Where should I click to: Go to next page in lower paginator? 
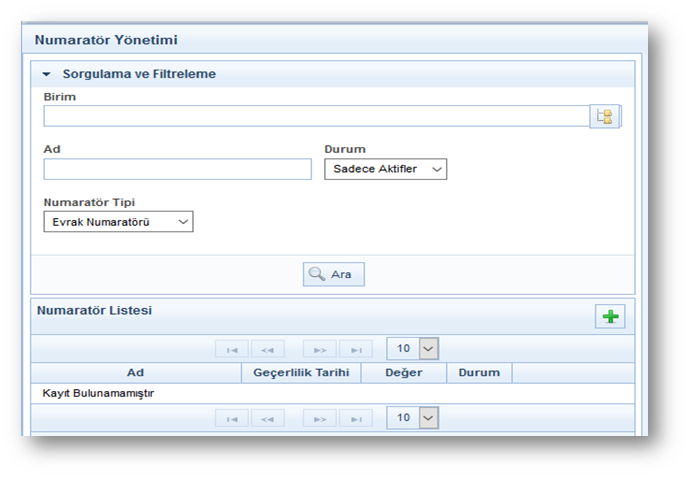320,418
